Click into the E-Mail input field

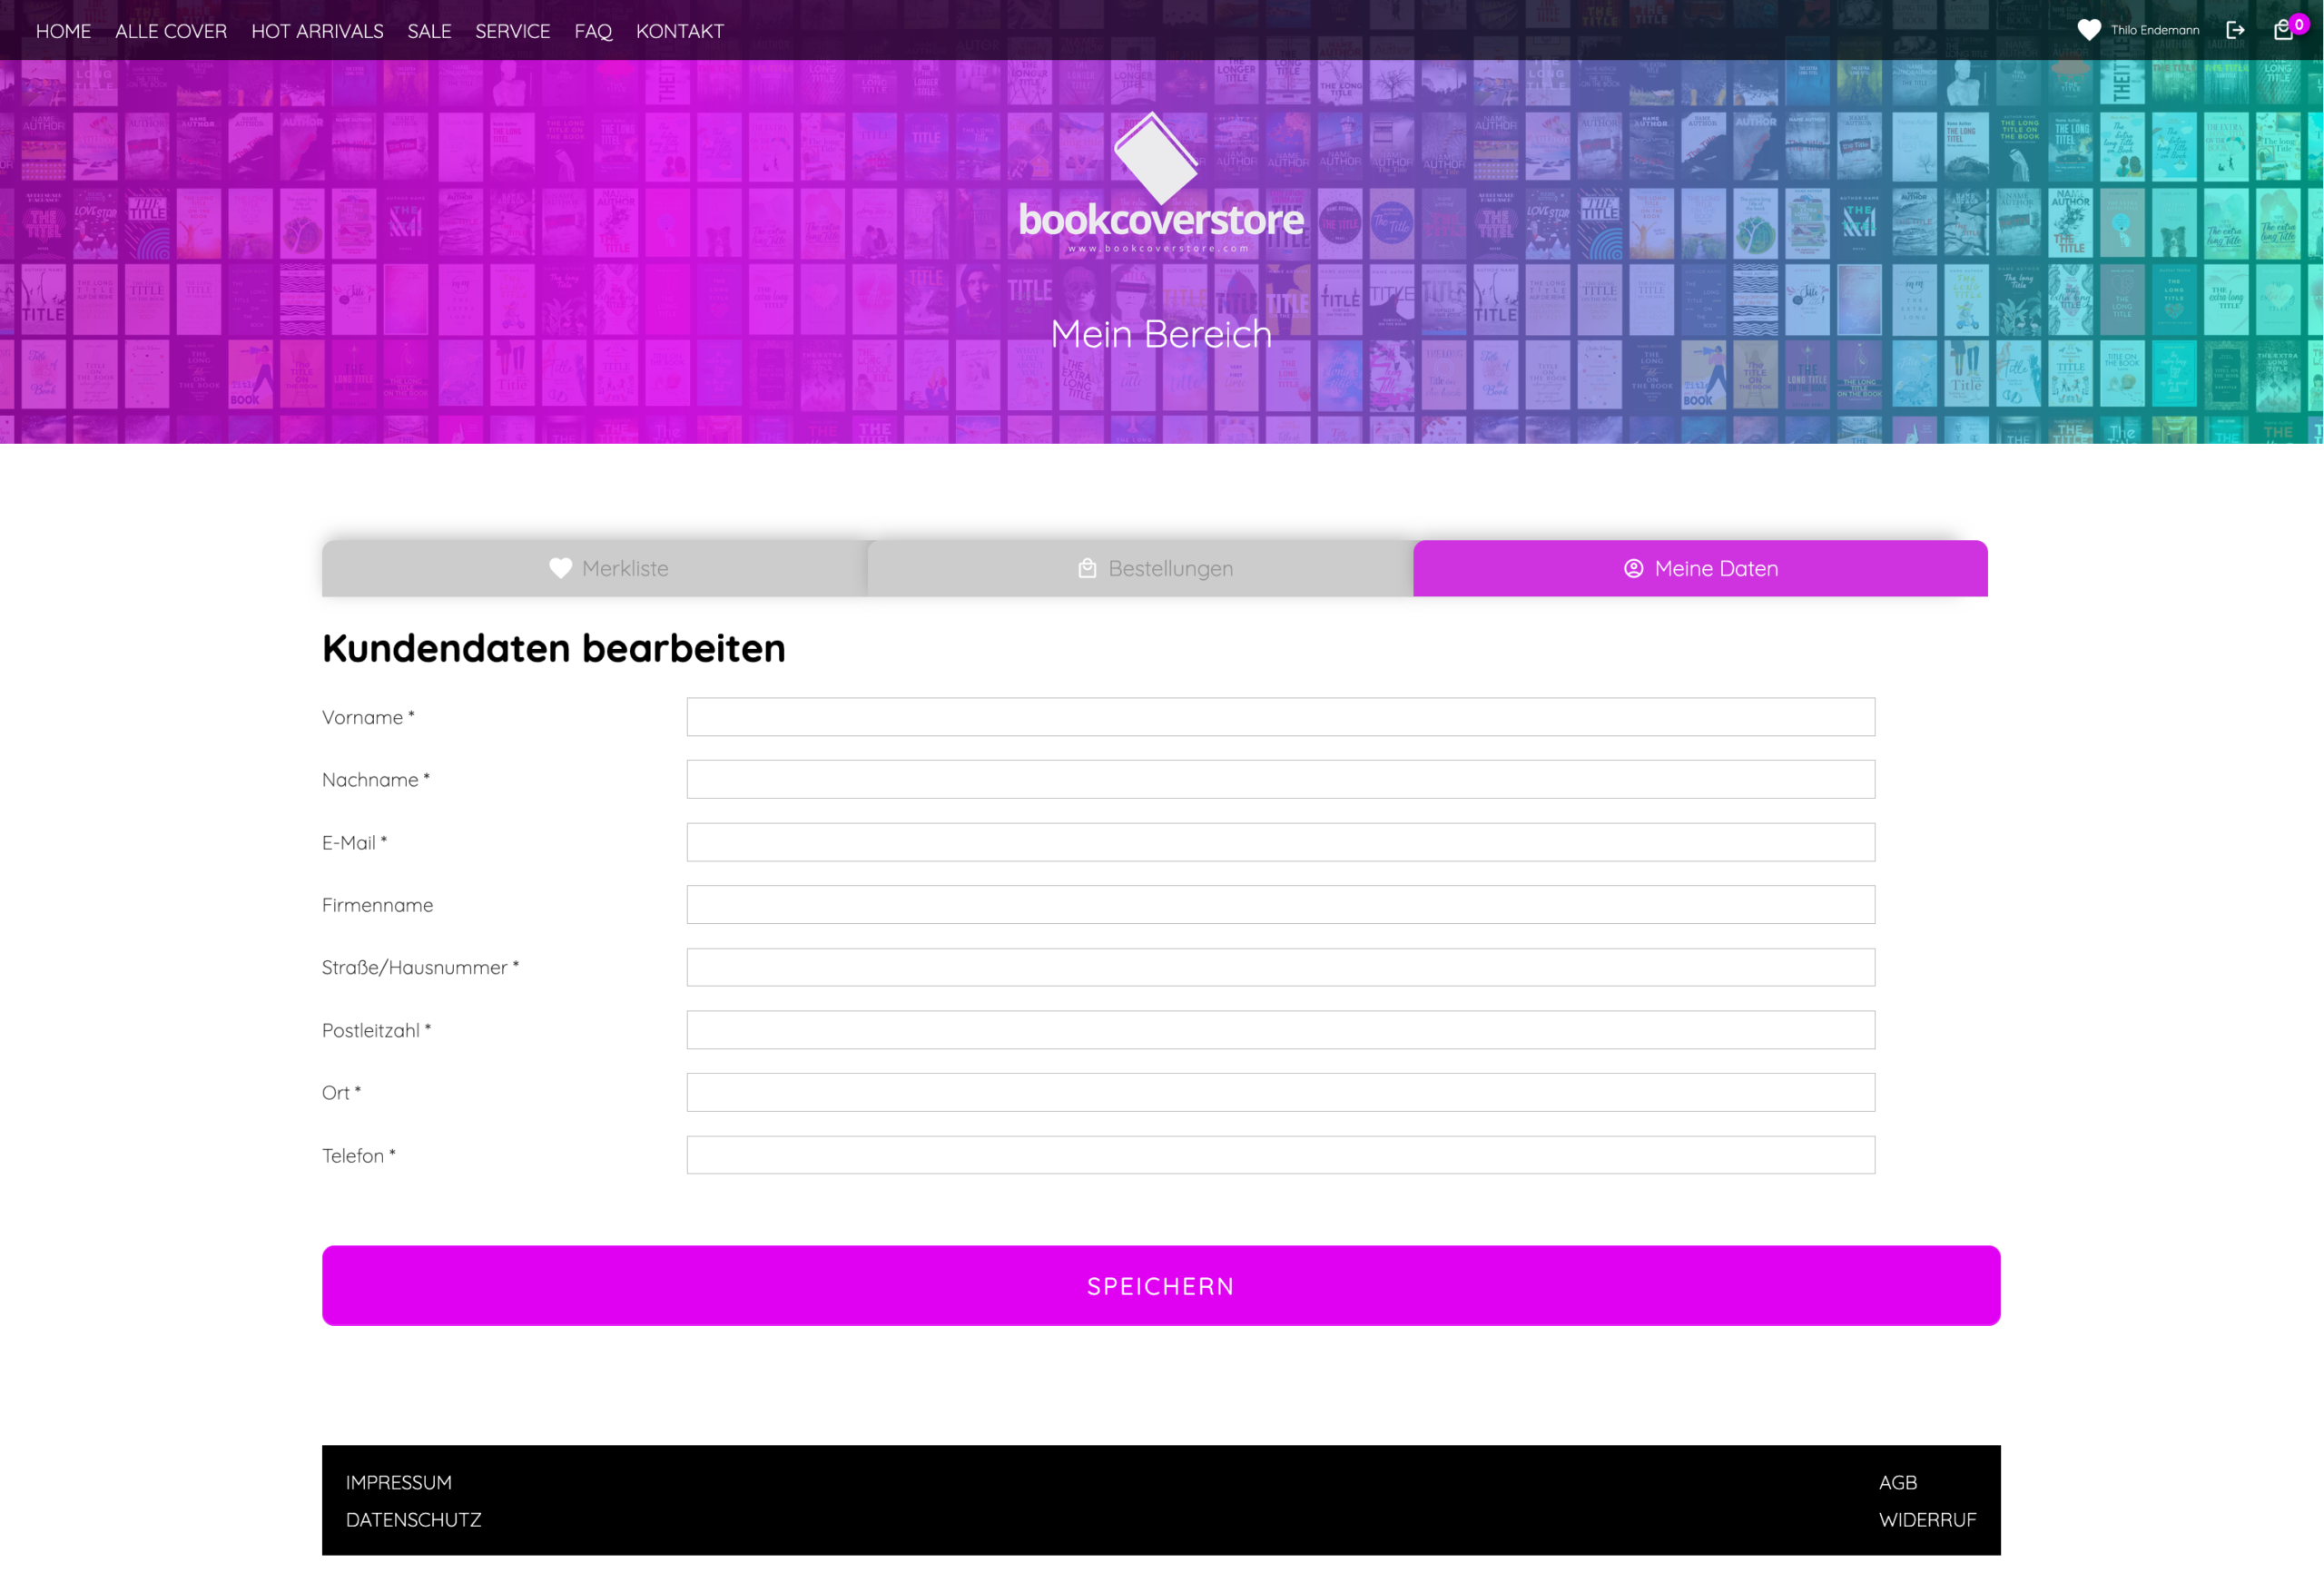pos(1280,842)
